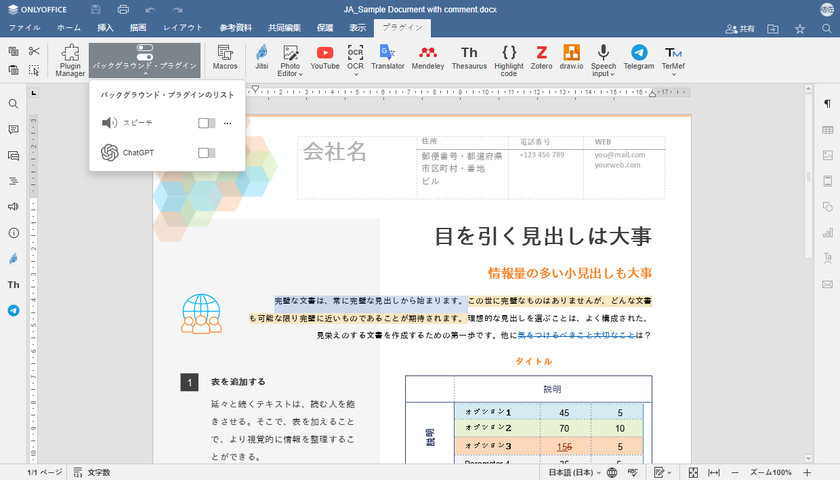Click the 共有 share button

coord(740,29)
